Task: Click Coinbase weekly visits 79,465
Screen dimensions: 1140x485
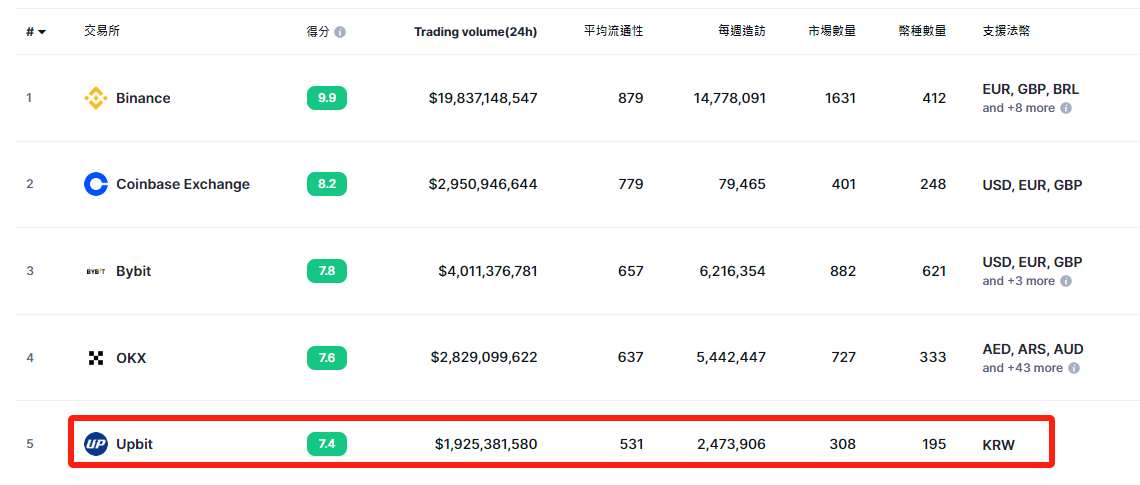Action: pos(742,185)
